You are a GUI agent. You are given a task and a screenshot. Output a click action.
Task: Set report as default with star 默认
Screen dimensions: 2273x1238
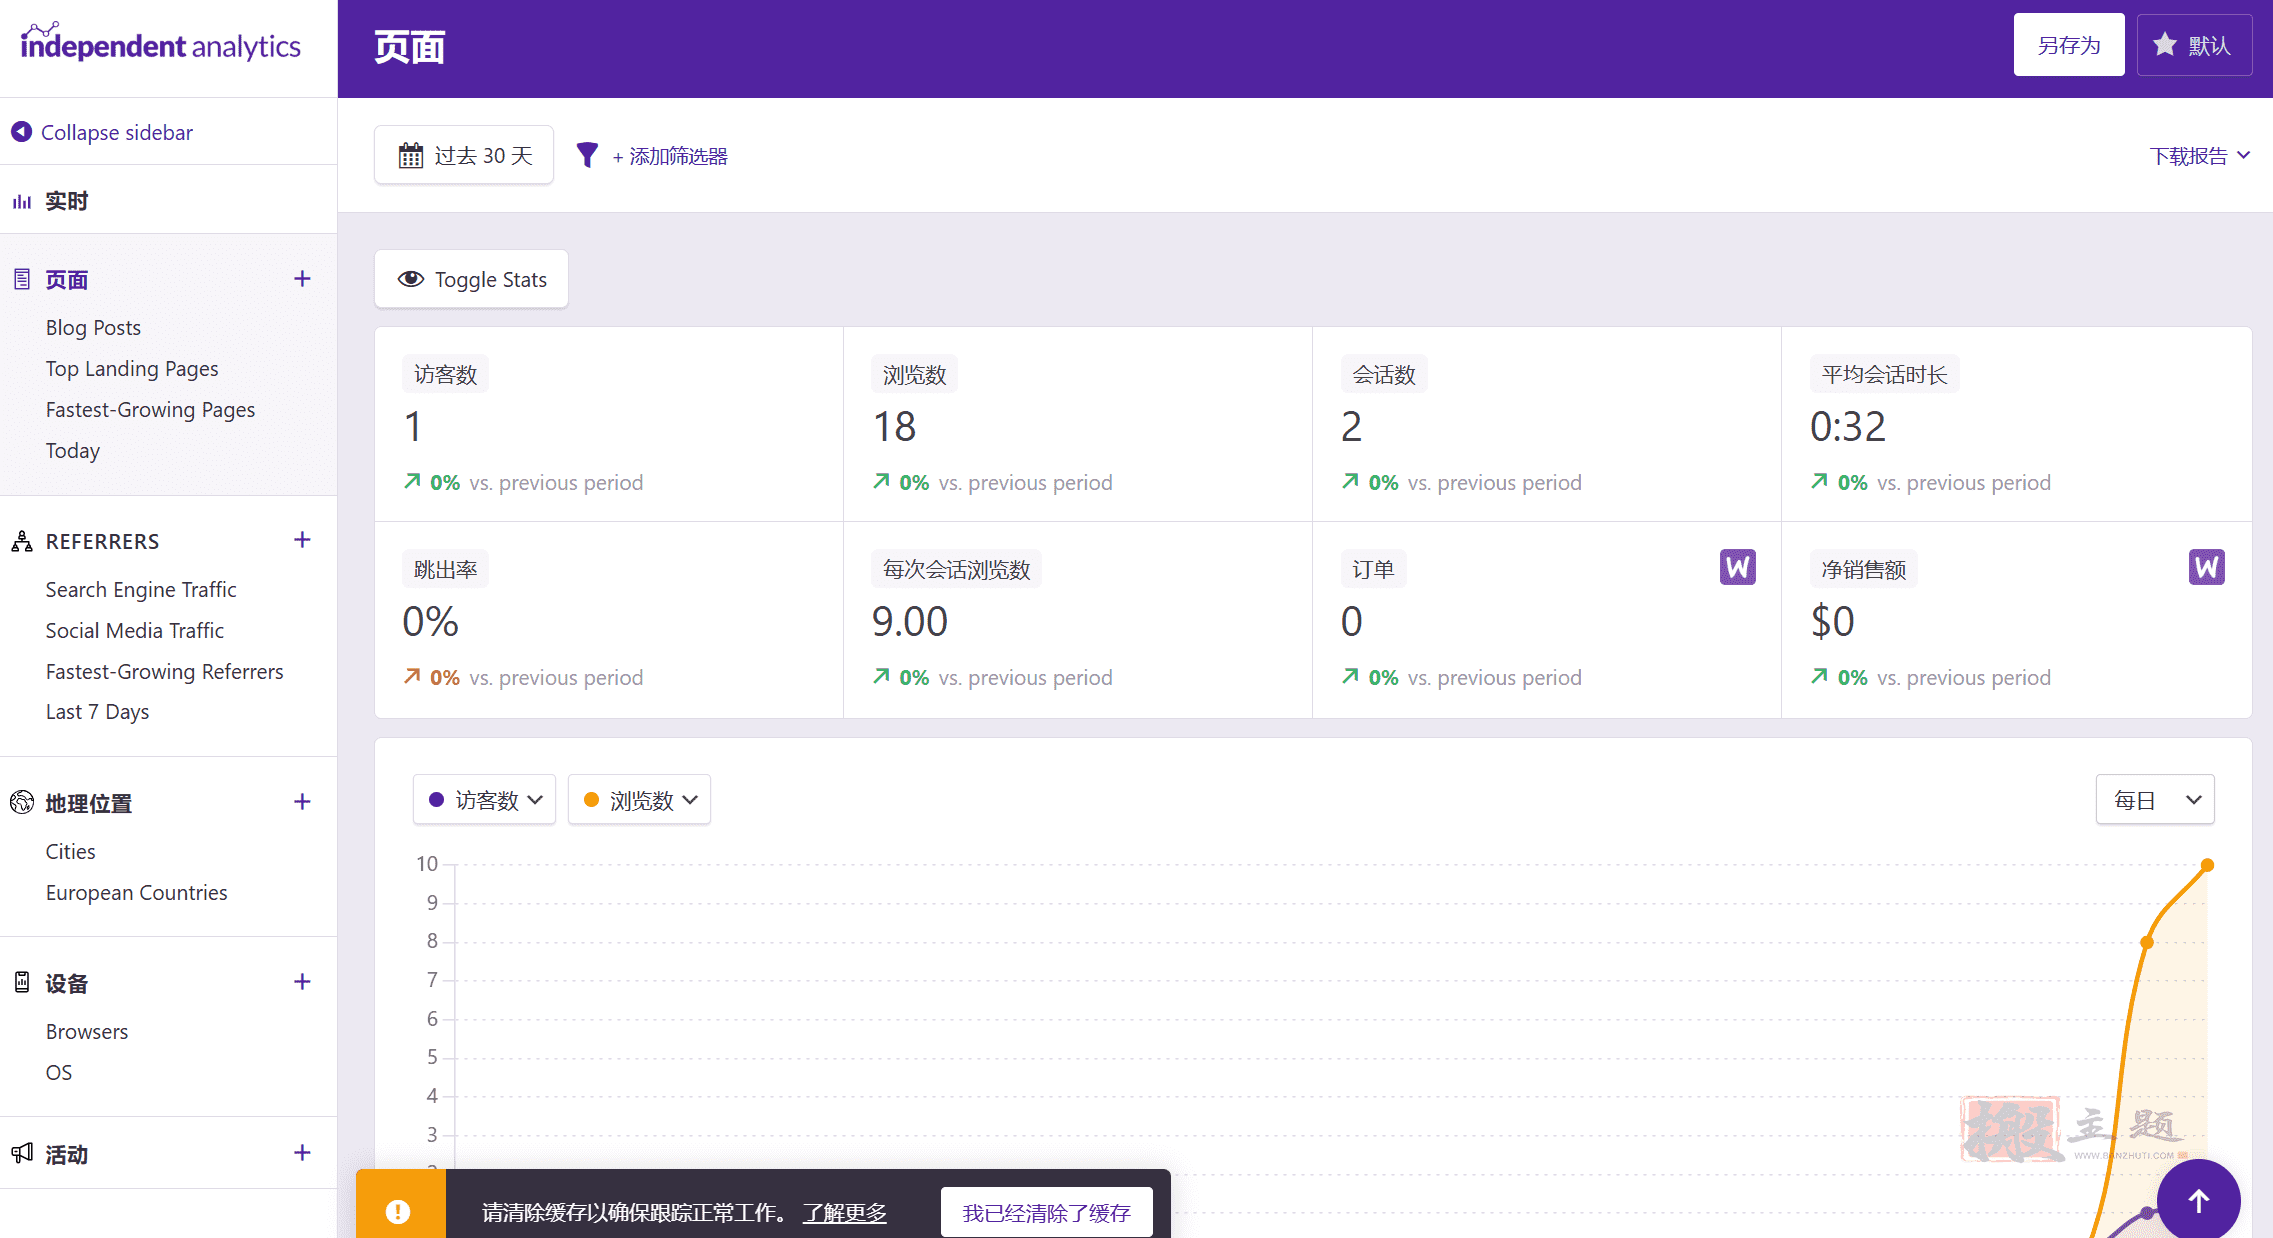tap(2194, 45)
